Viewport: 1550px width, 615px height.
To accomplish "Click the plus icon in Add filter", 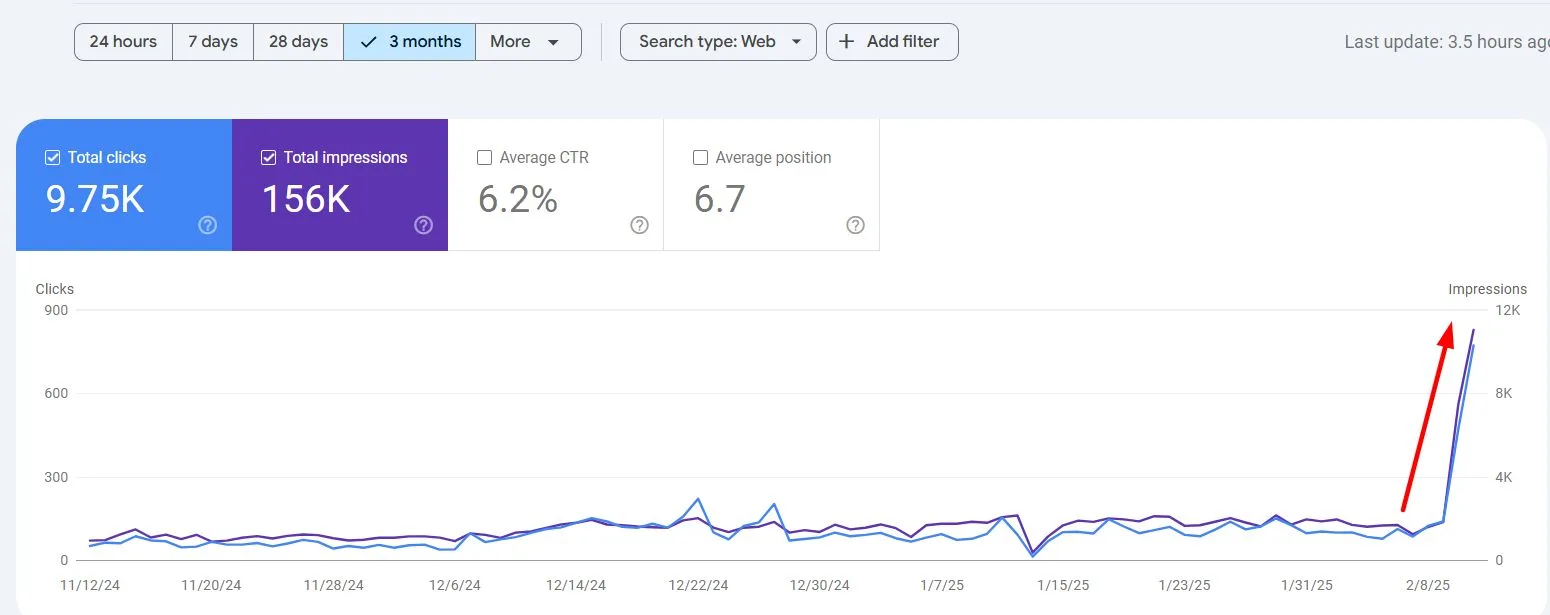I will tap(846, 41).
